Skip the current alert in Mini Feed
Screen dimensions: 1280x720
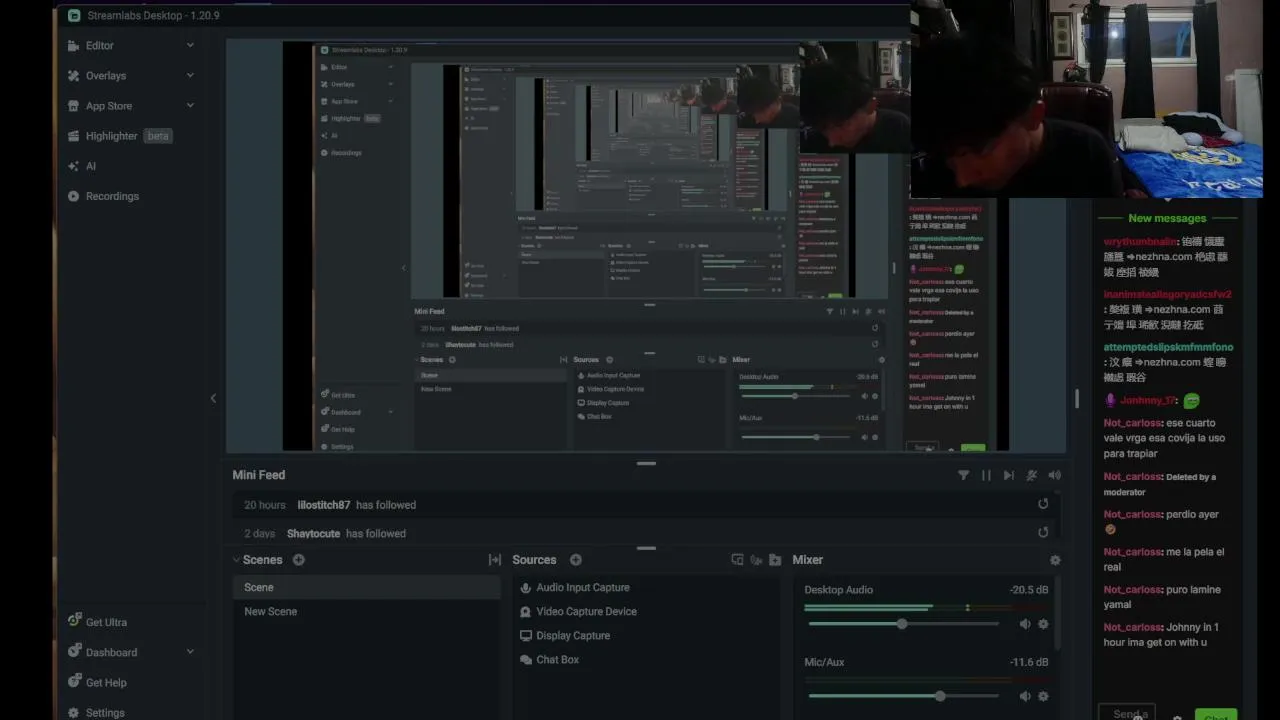(x=1008, y=476)
